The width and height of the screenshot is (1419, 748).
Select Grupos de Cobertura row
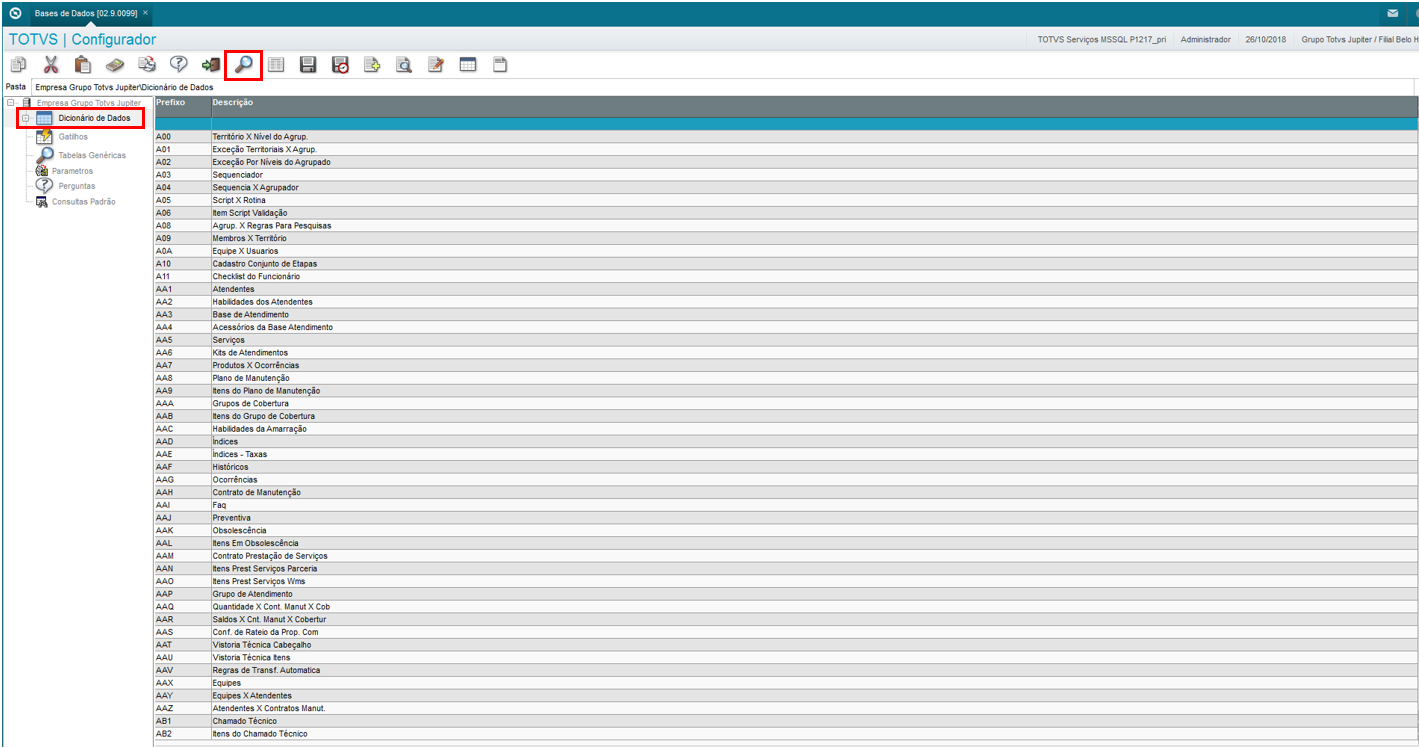click(786, 403)
